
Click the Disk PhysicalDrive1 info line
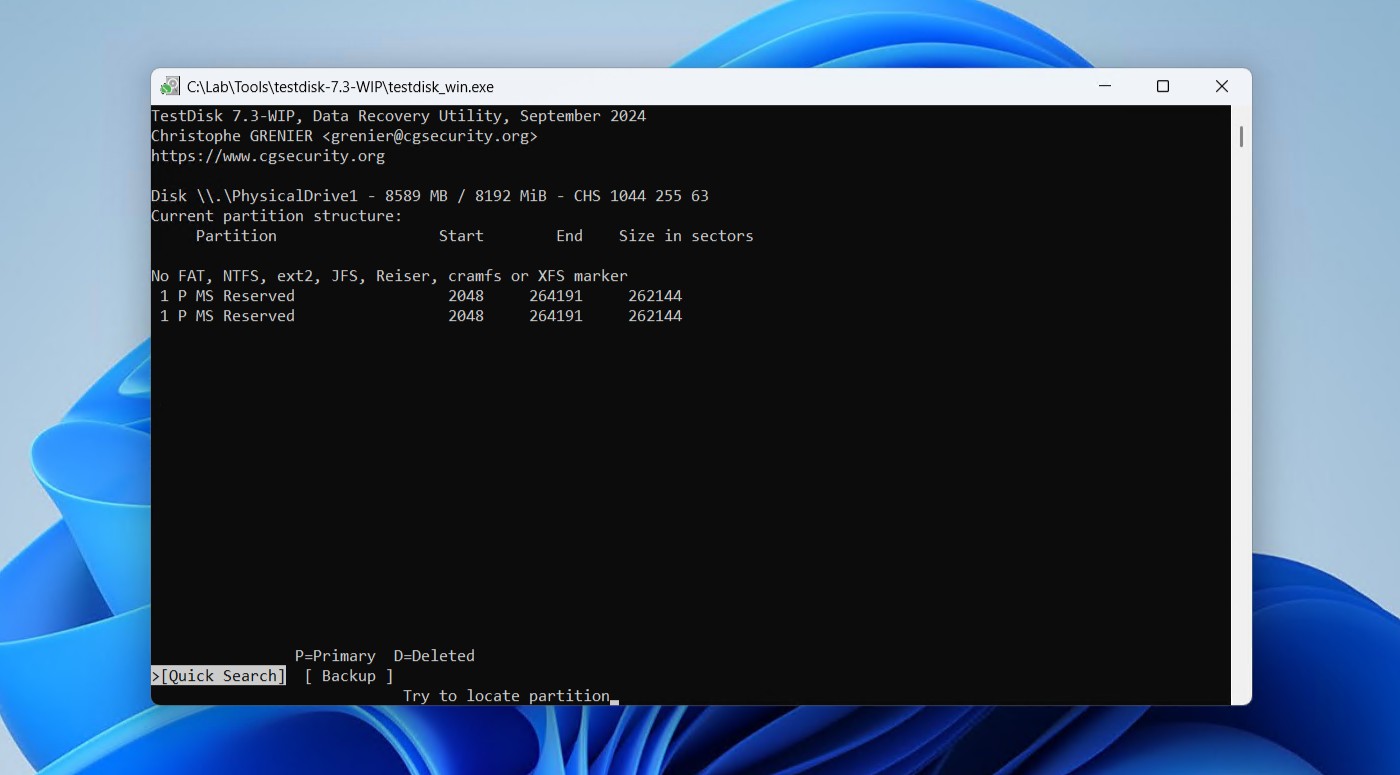pyautogui.click(x=429, y=196)
